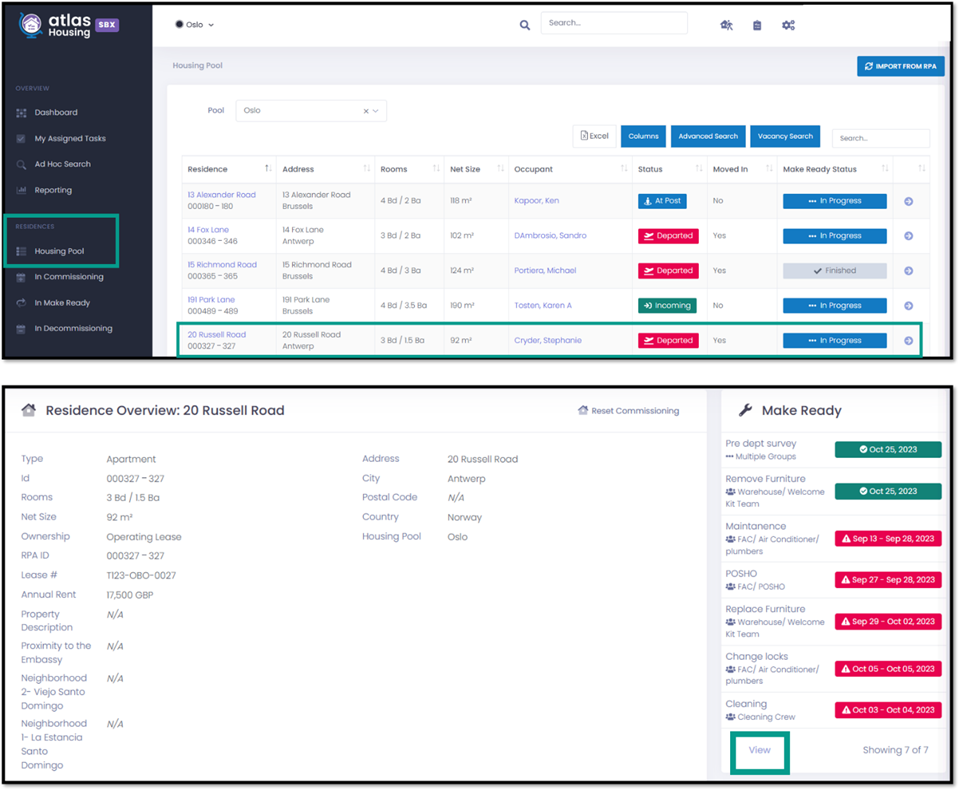Click the Import From RPA button
959x790 pixels.
[x=900, y=66]
